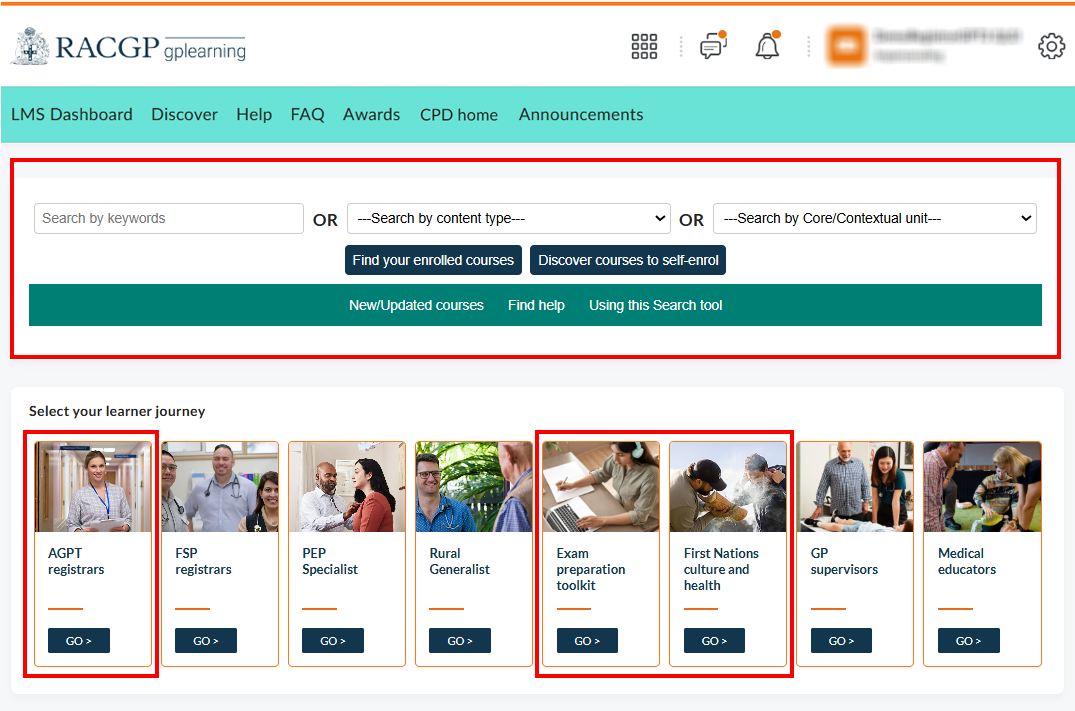Open the New/Updated courses link
This screenshot has width=1075, height=711.
click(x=416, y=305)
